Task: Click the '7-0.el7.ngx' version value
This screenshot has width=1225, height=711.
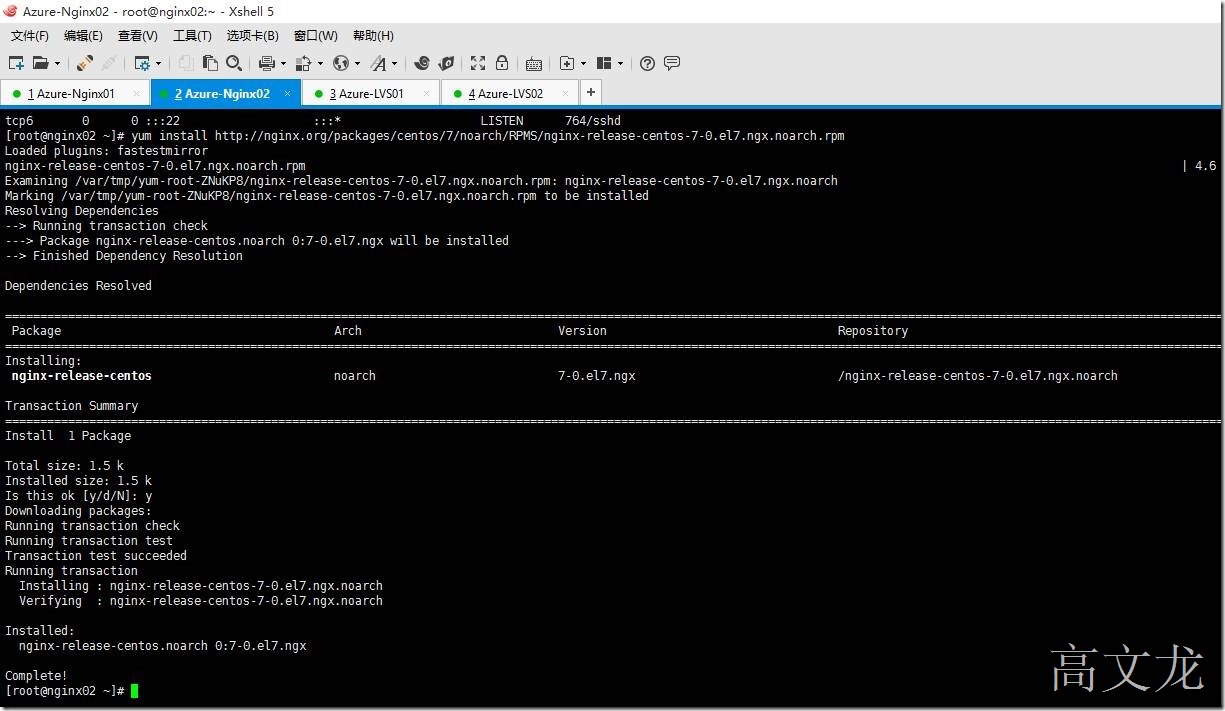Action: coord(597,376)
